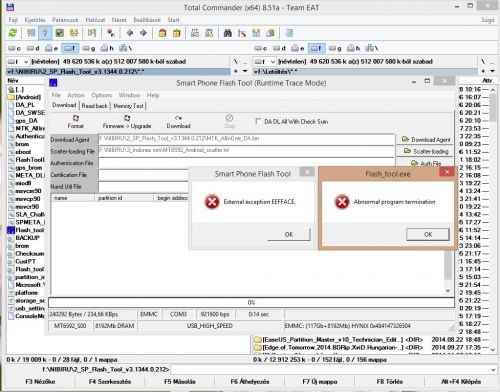The width and height of the screenshot is (500, 392).
Task: Click the F8 Törlés button
Action: [x=389, y=382]
